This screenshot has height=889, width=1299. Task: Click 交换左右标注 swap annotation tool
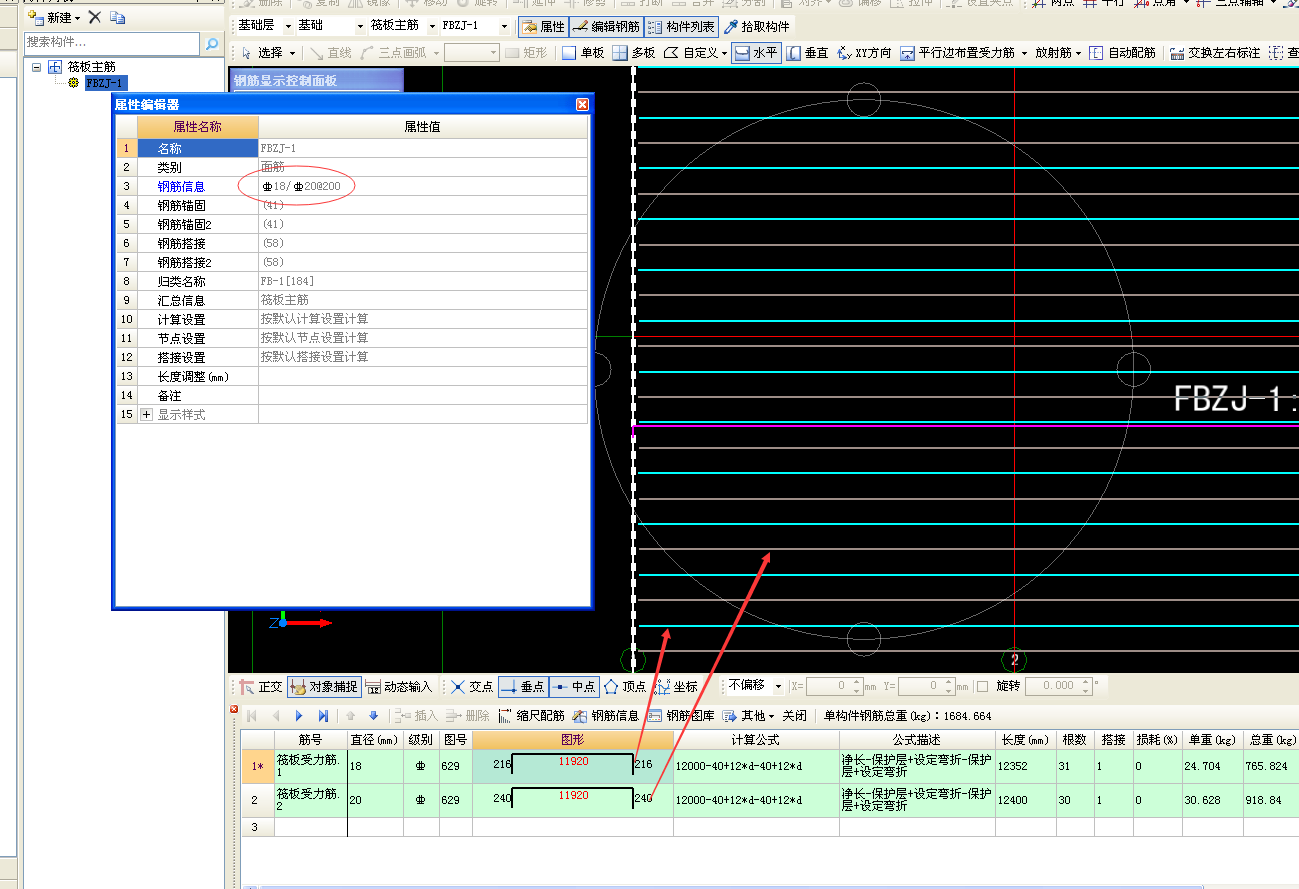tap(1214, 53)
